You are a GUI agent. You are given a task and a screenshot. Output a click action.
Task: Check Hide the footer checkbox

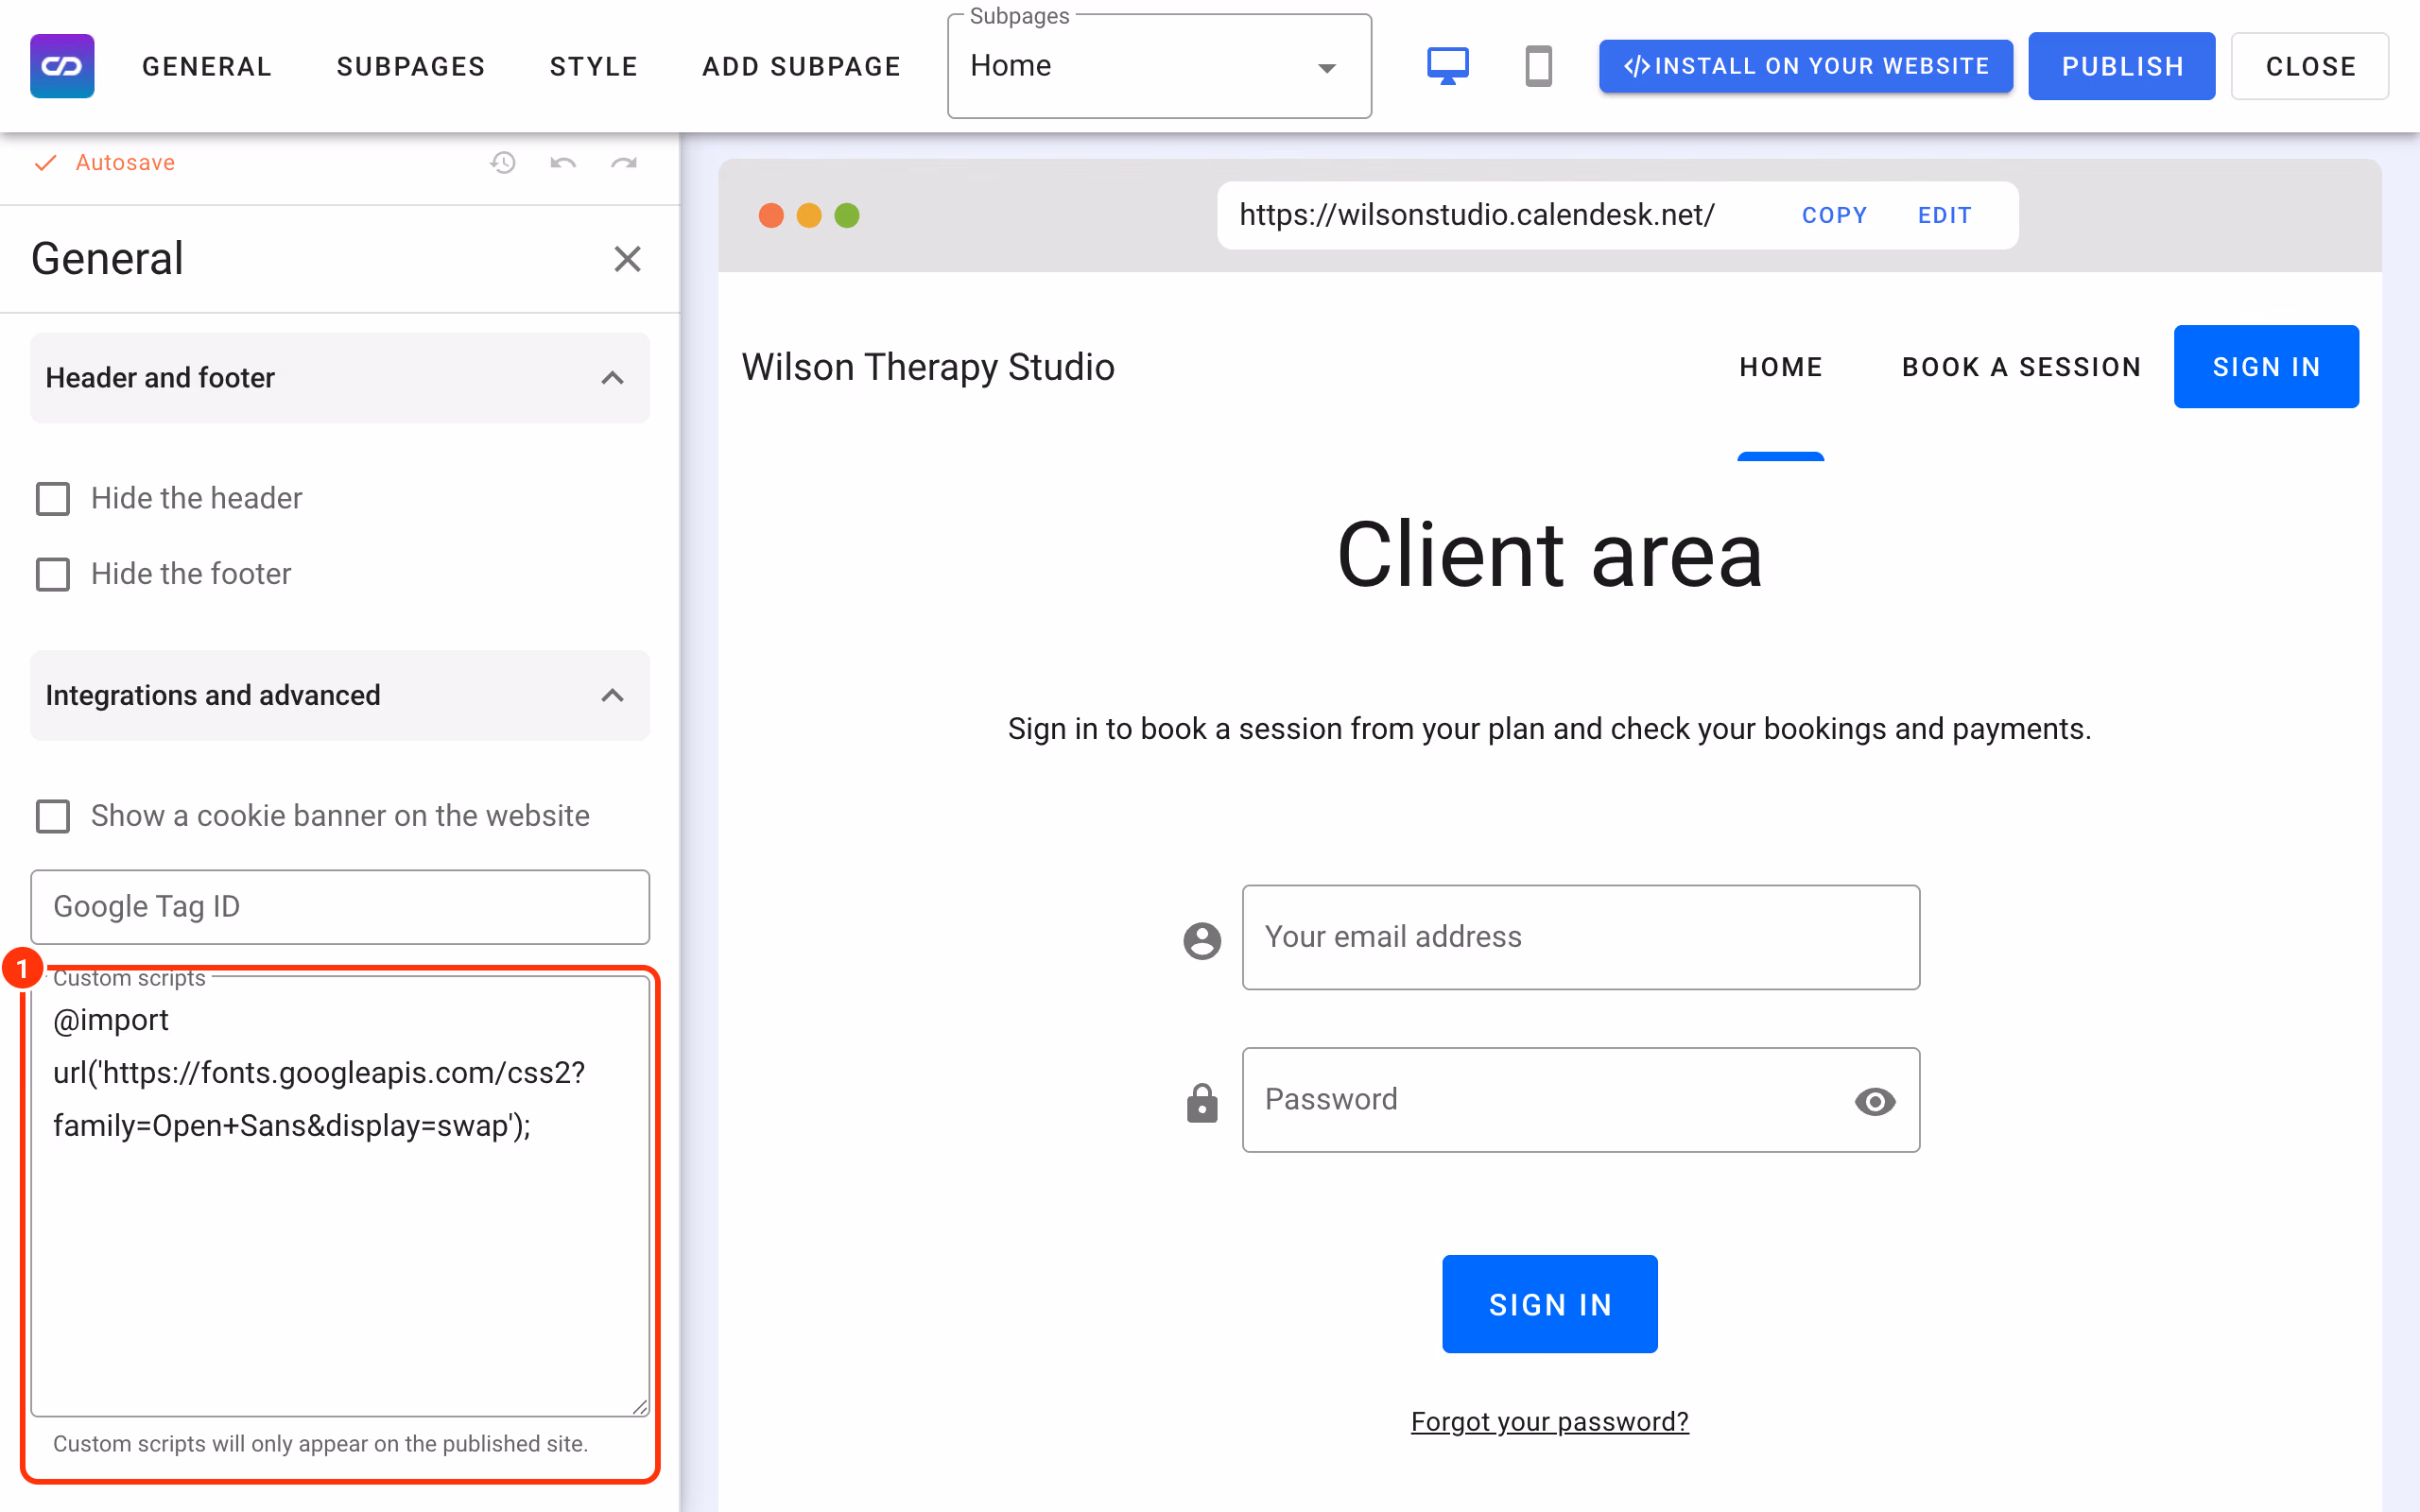click(53, 574)
